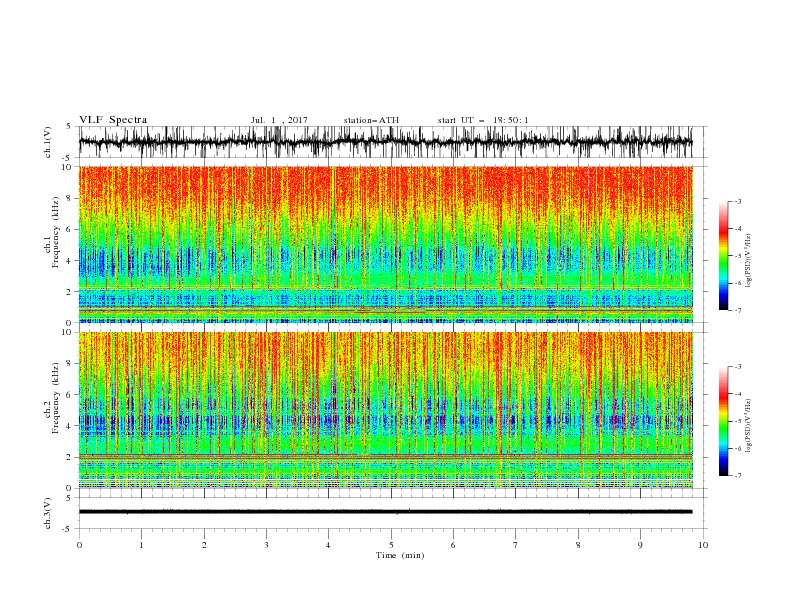Click the "Time (min)" axis title
The image size is (792, 612).
pos(400,555)
